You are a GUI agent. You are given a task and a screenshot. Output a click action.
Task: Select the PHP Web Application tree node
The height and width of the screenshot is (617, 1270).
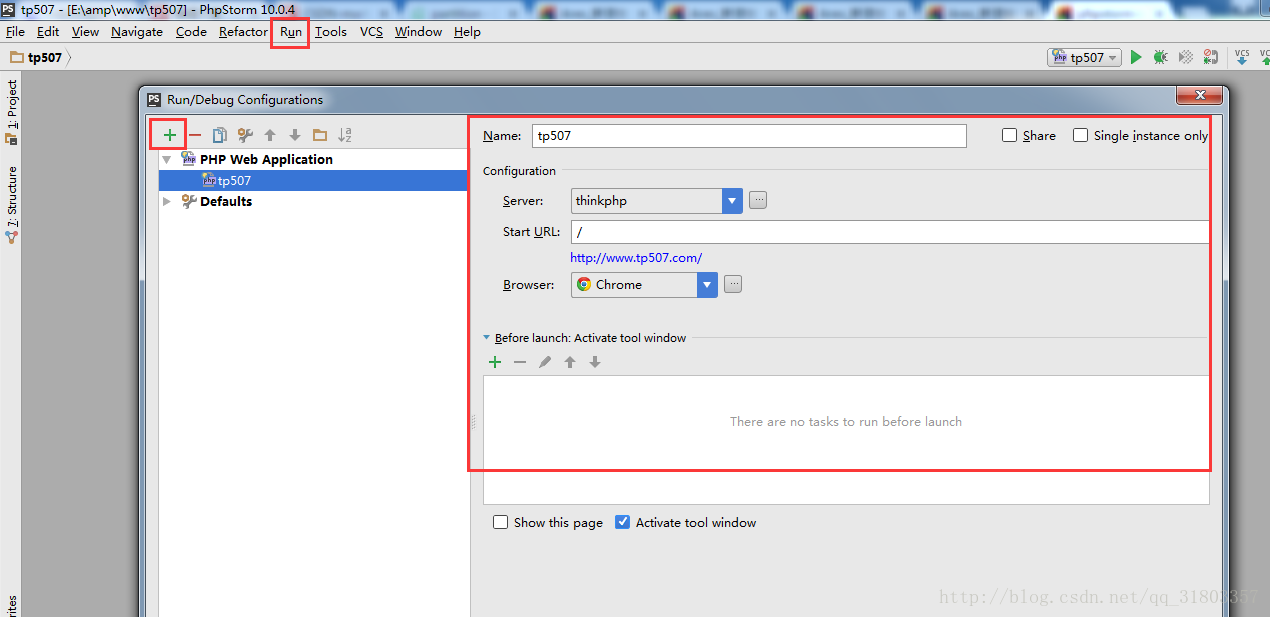coord(266,159)
